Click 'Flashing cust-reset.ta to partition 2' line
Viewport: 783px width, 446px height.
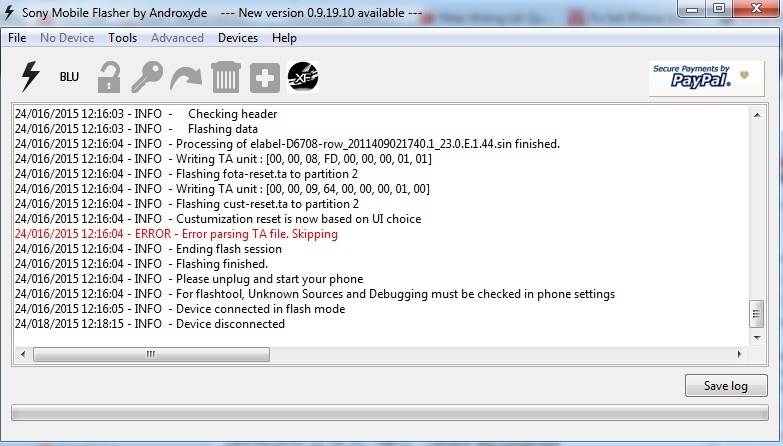pyautogui.click(x=187, y=204)
